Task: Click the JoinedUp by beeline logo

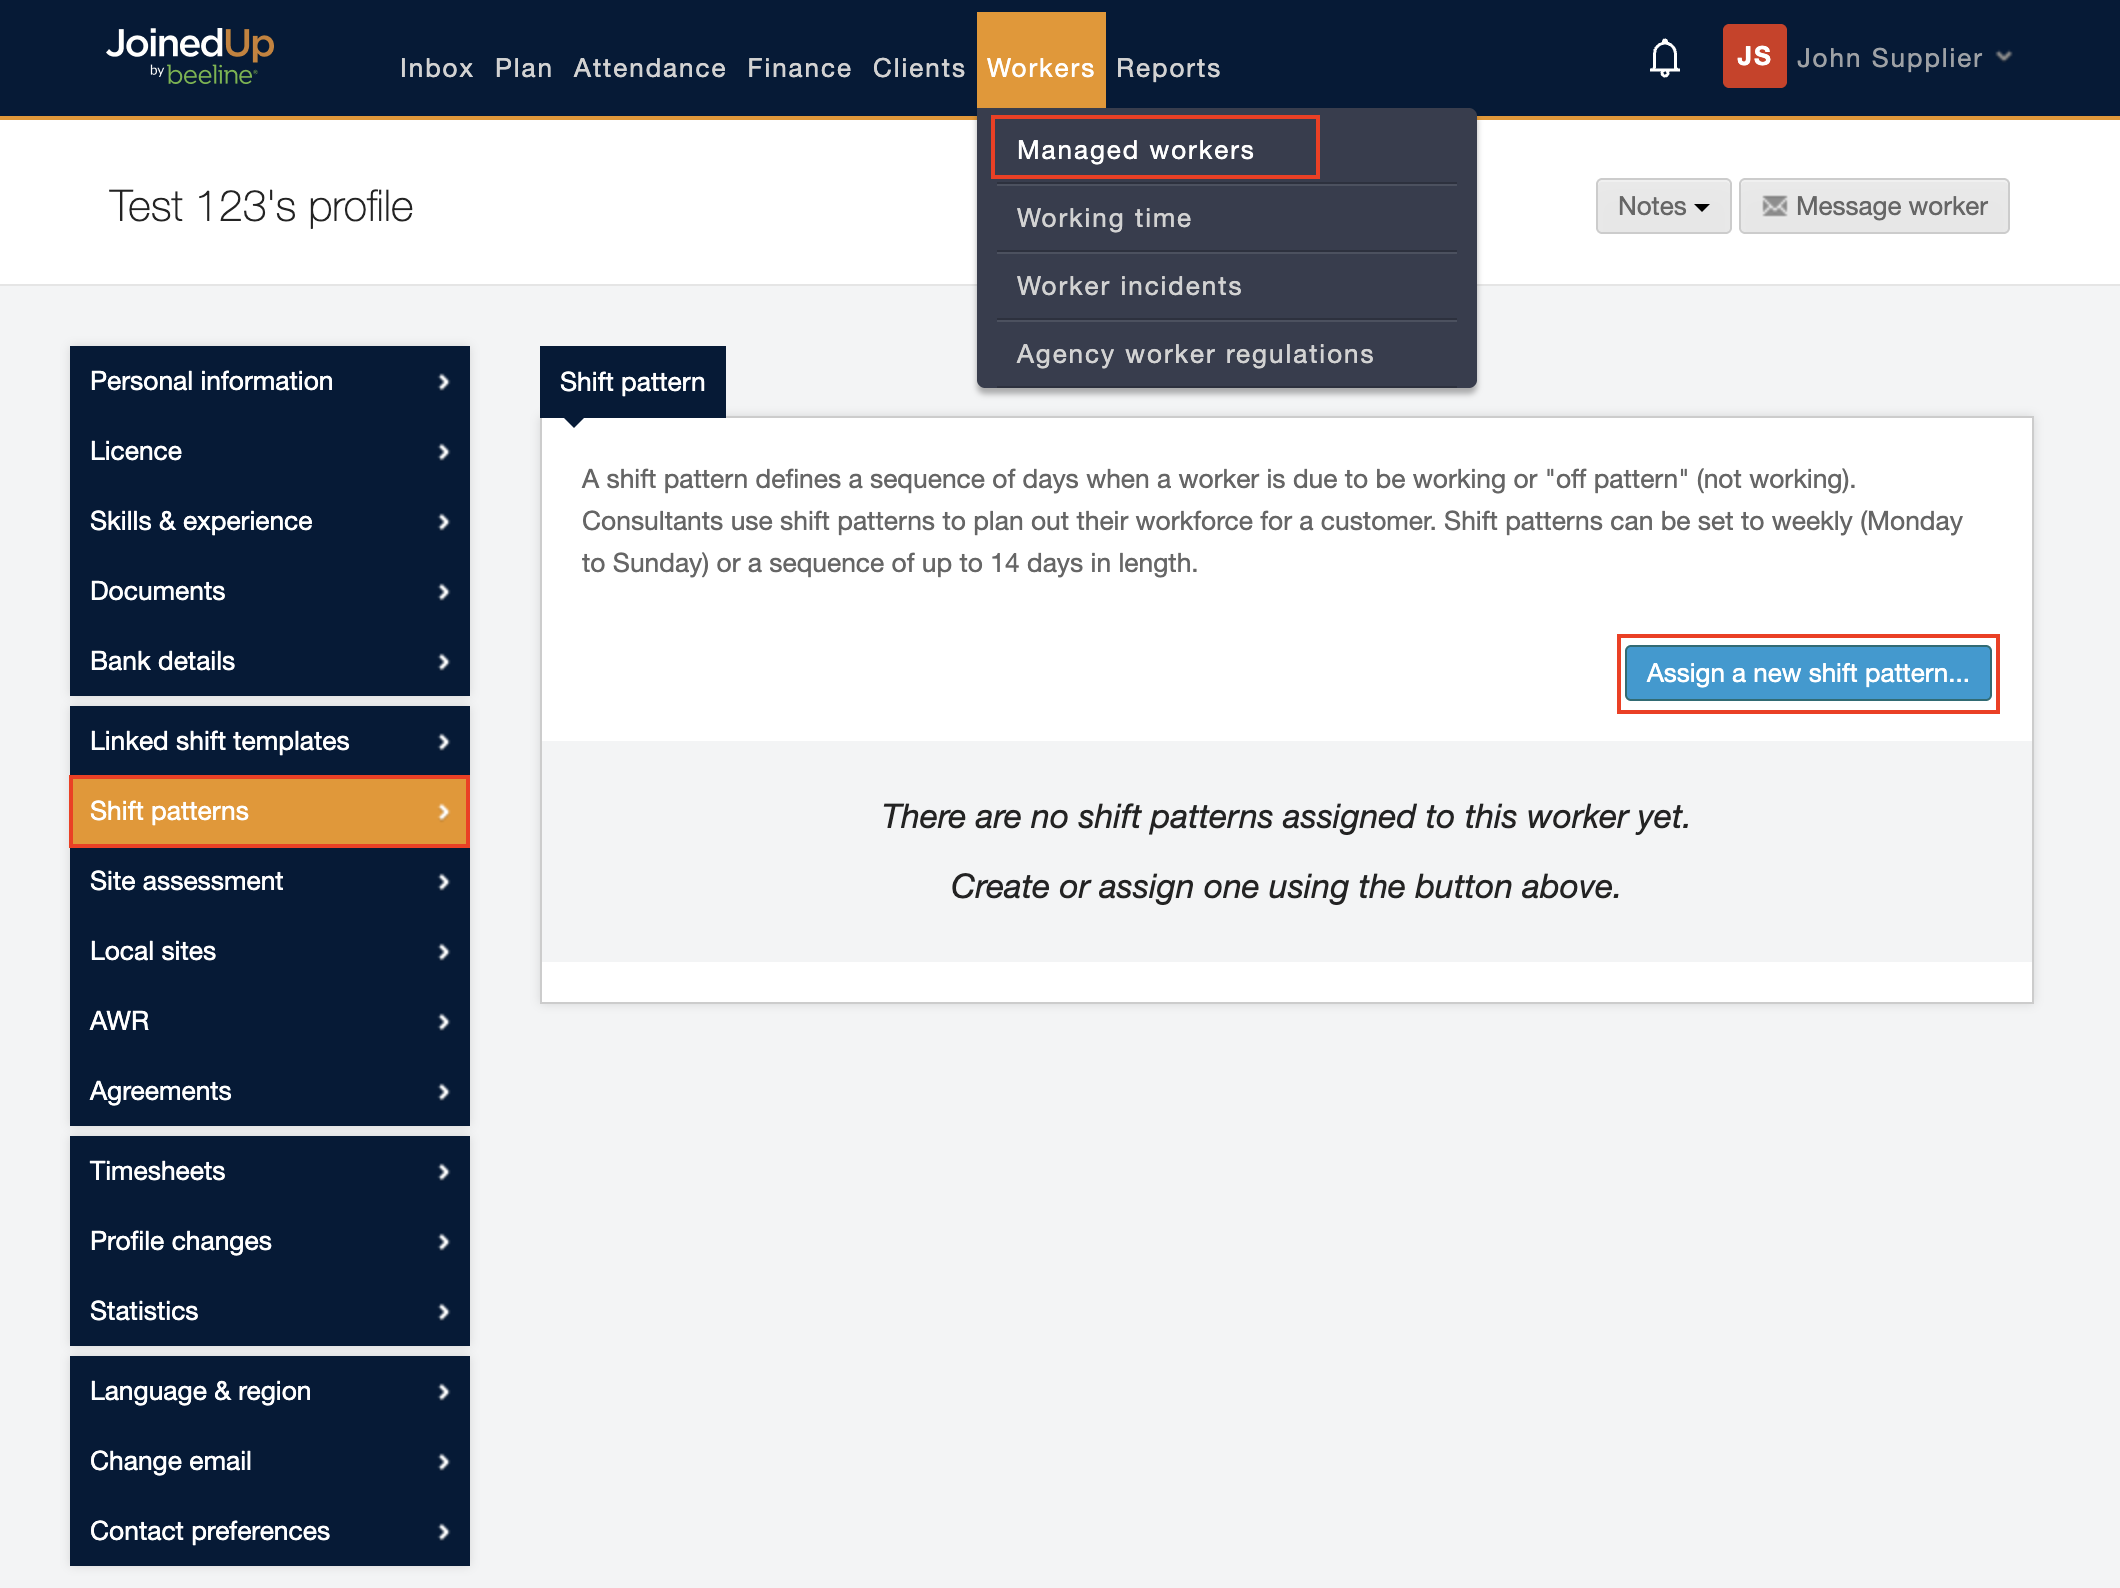Action: click(190, 55)
